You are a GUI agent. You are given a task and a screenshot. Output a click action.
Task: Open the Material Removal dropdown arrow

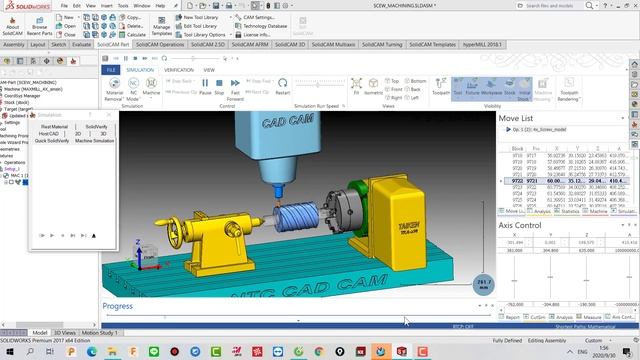pyautogui.click(x=123, y=99)
